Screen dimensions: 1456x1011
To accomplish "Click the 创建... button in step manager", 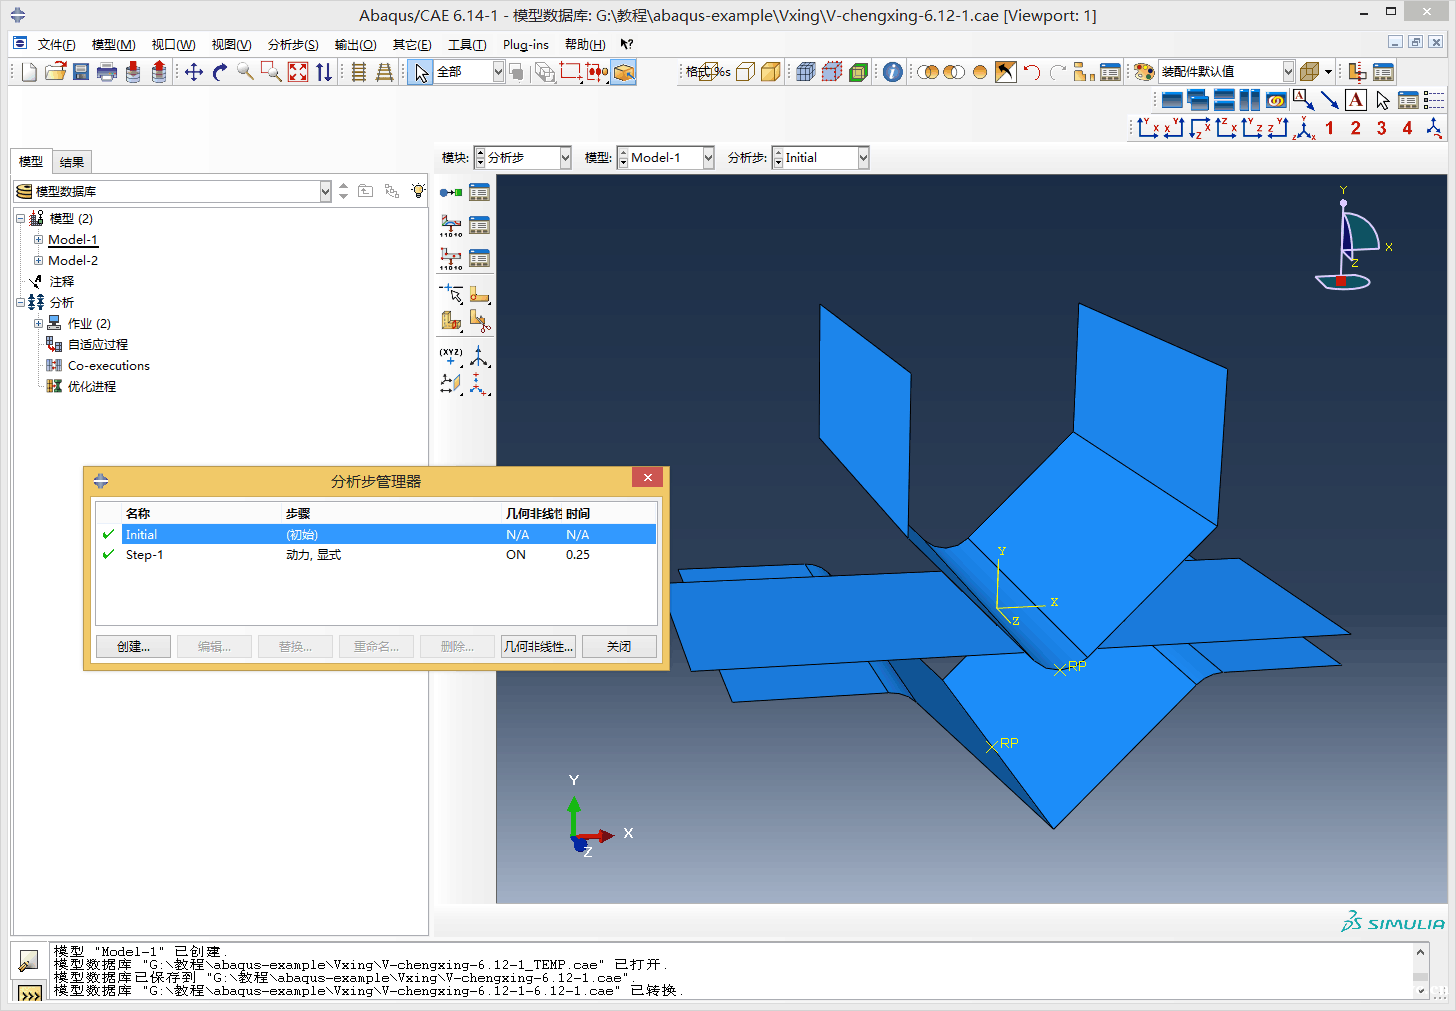I will (133, 647).
